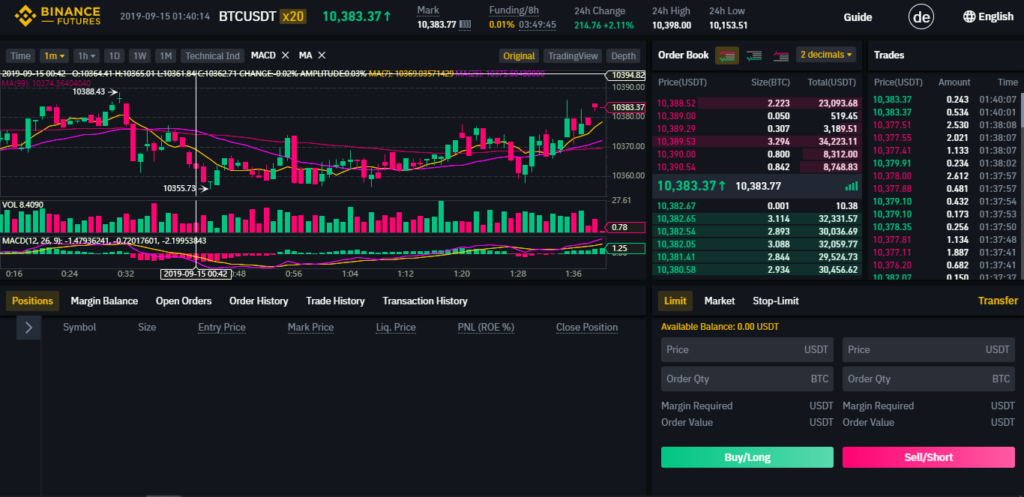Open the Guide link

[x=857, y=17]
